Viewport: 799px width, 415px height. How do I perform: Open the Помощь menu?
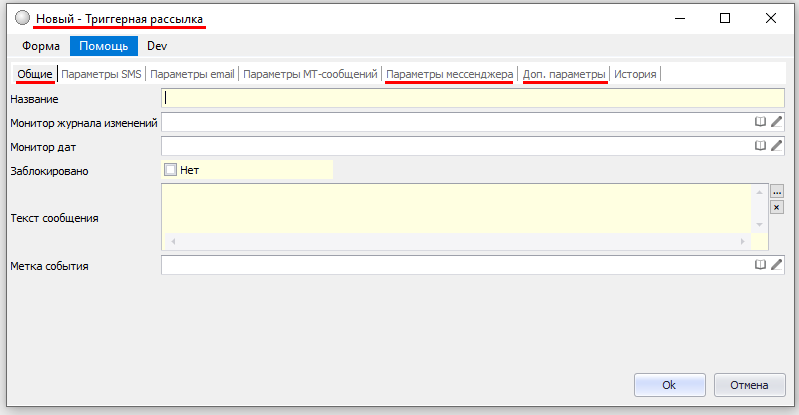103,46
